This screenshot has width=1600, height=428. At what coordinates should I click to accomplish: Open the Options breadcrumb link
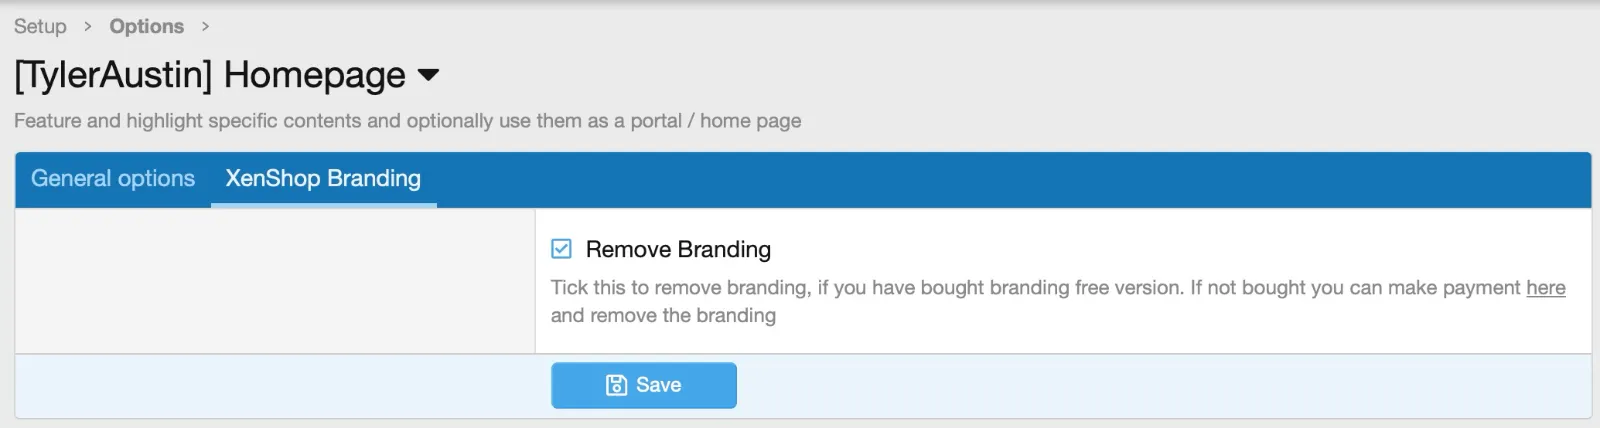point(147,26)
